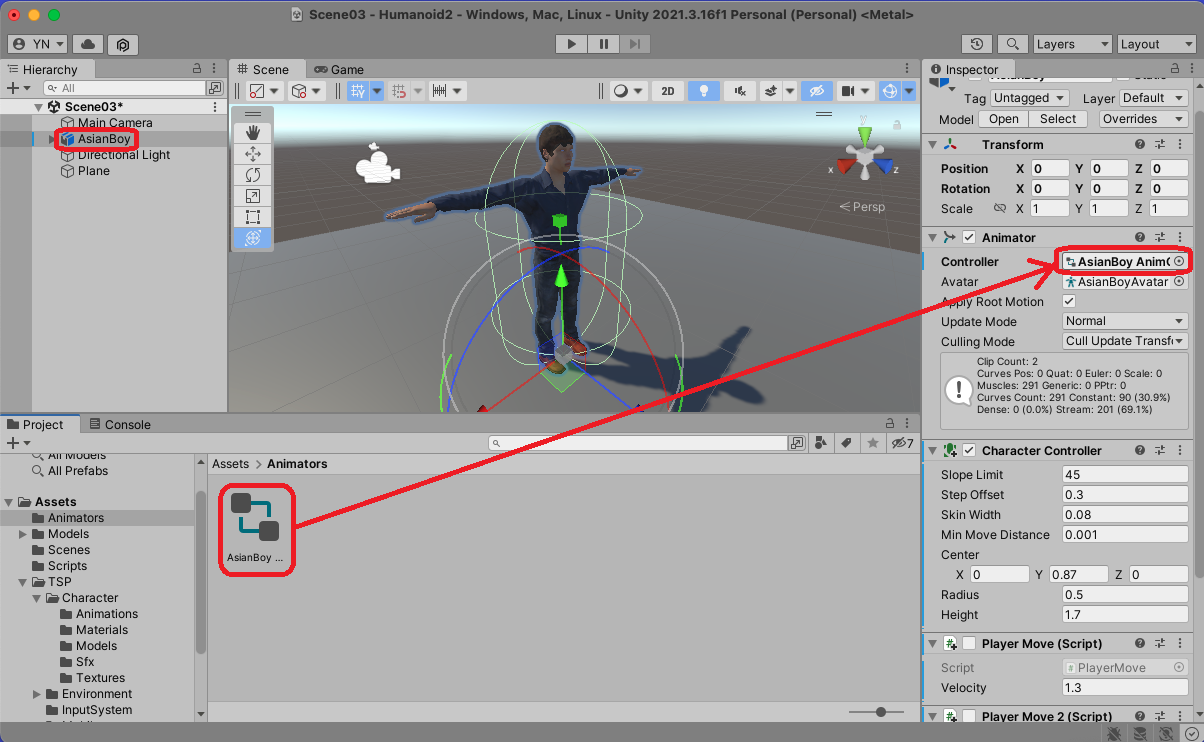Image resolution: width=1204 pixels, height=742 pixels.
Task: Adjust the Project icon size slider
Action: [880, 711]
